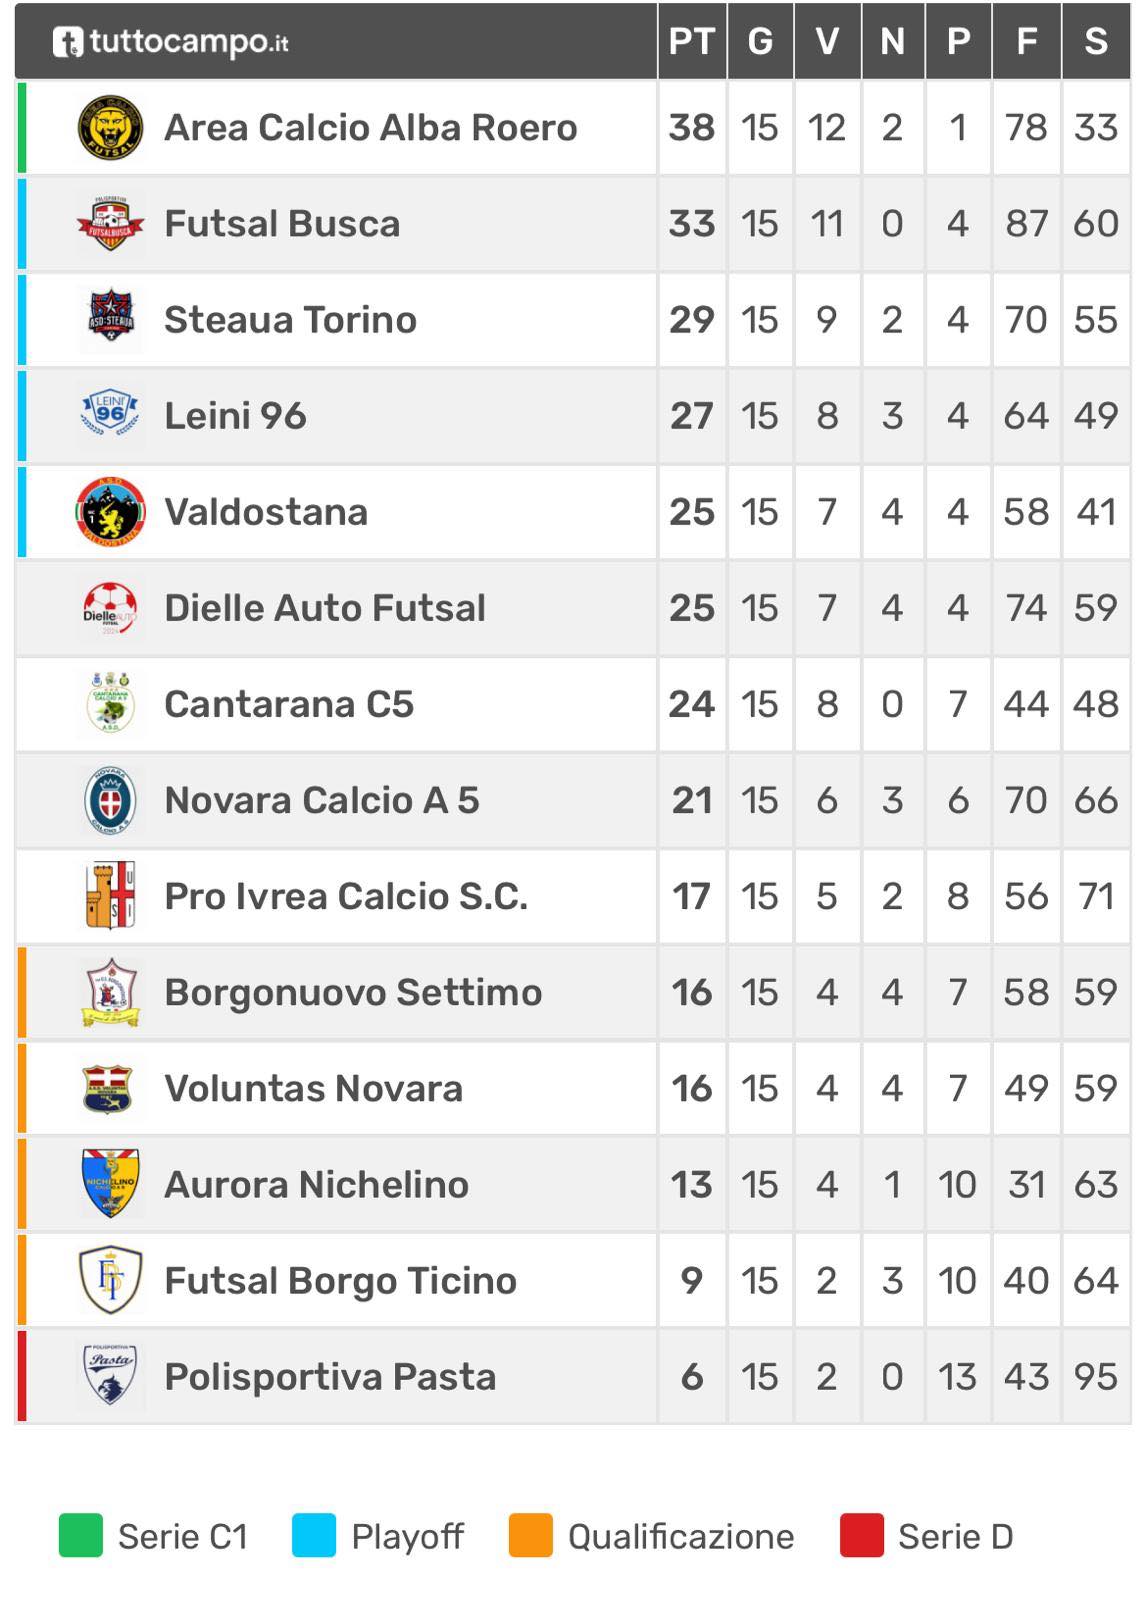
Task: Open the Pro Ivrea Calcio S.C. link
Action: pos(346,896)
